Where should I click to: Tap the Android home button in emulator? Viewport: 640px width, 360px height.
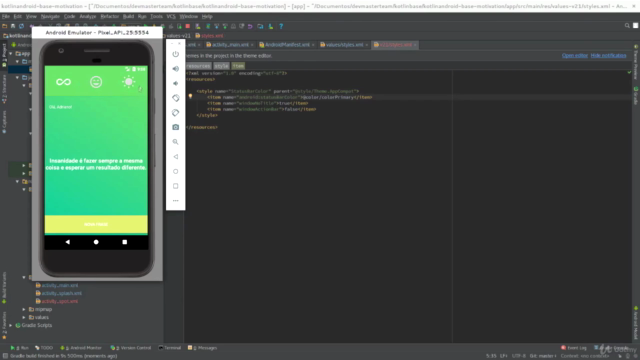(x=96, y=242)
